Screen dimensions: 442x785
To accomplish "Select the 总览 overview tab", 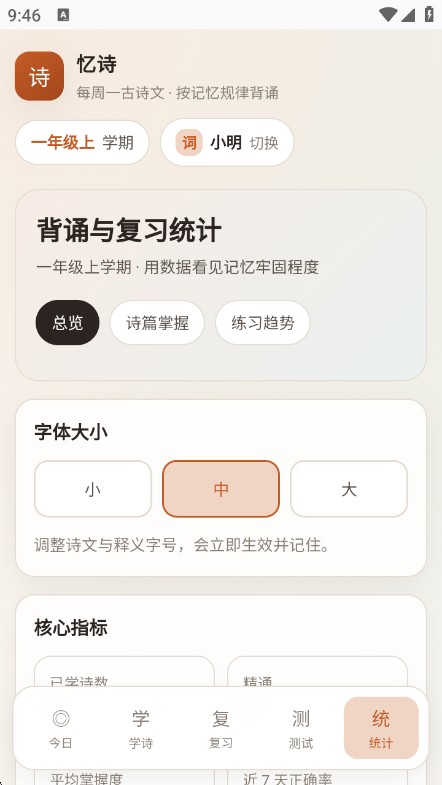I will click(x=68, y=323).
